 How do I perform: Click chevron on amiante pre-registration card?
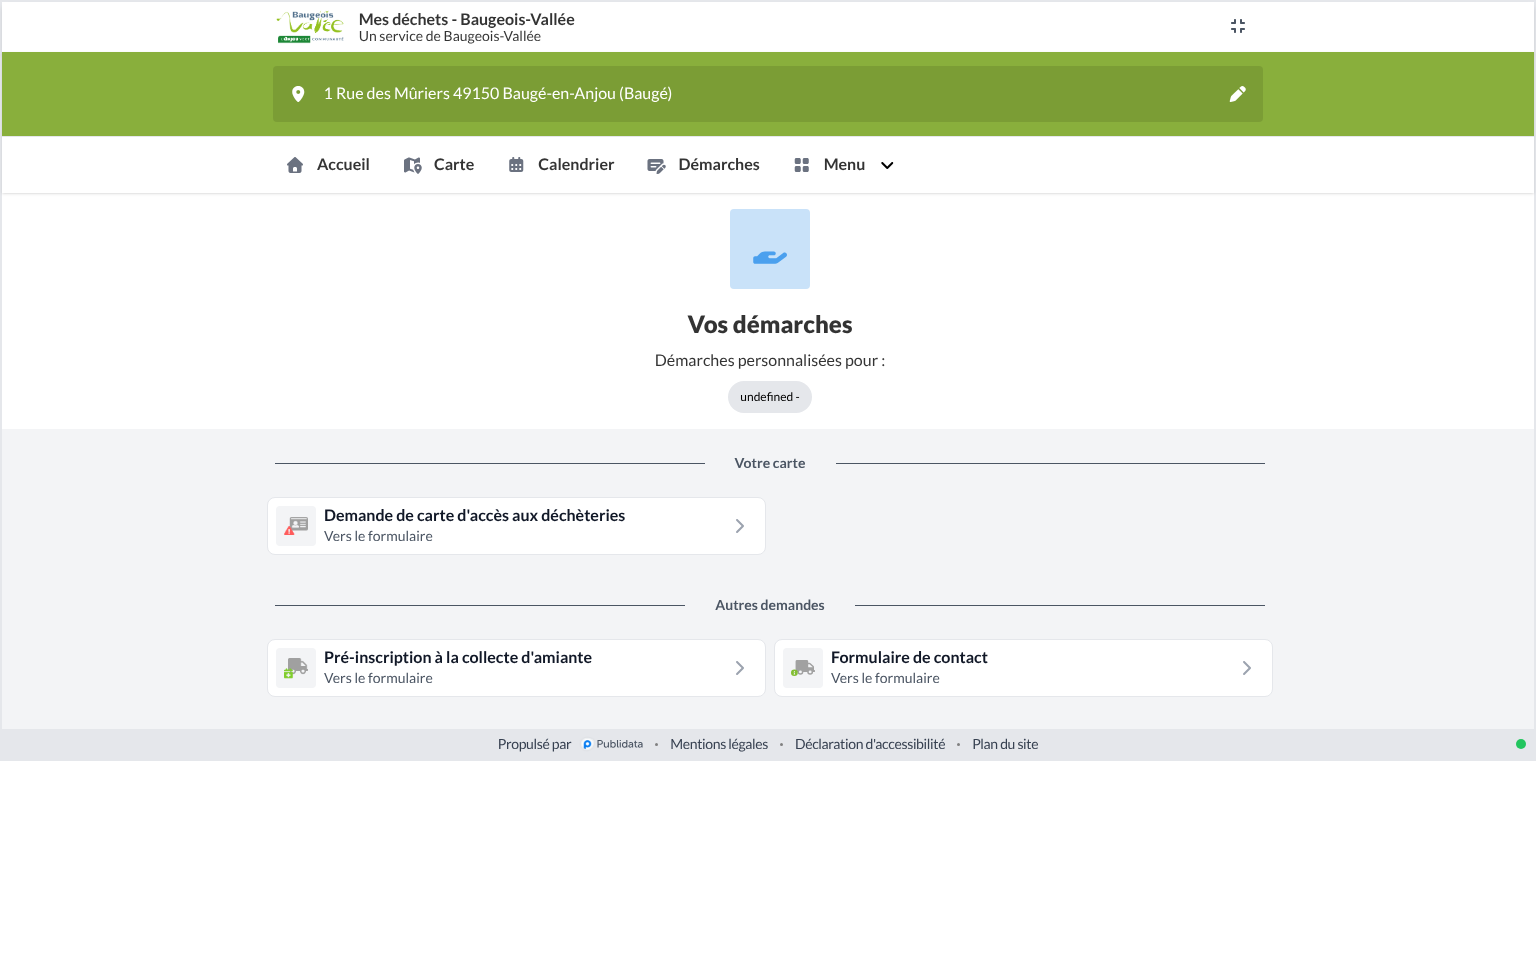pyautogui.click(x=740, y=668)
